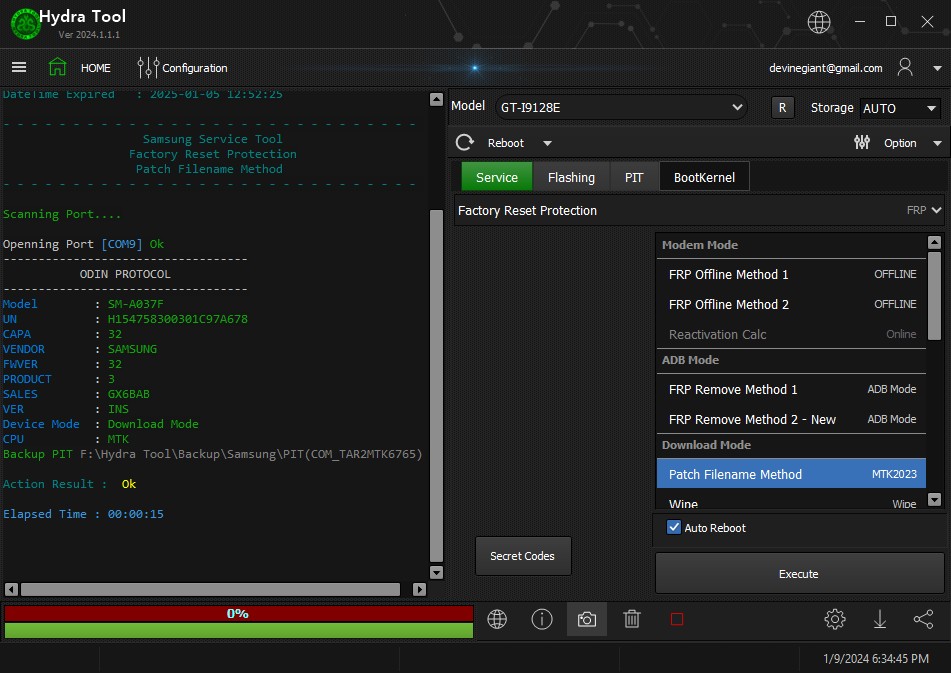Open Configuration sliders icon

(148, 67)
